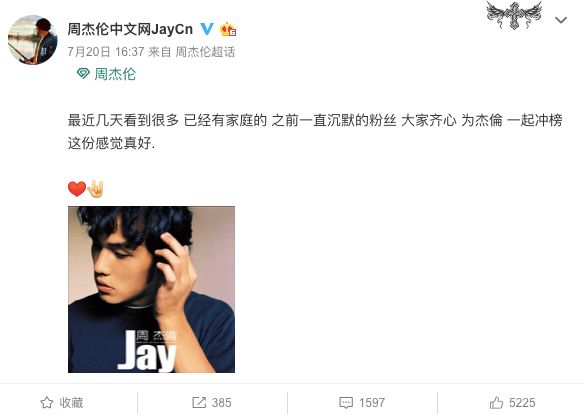
Task: Click the diamond super-topic icon
Action: (x=83, y=73)
